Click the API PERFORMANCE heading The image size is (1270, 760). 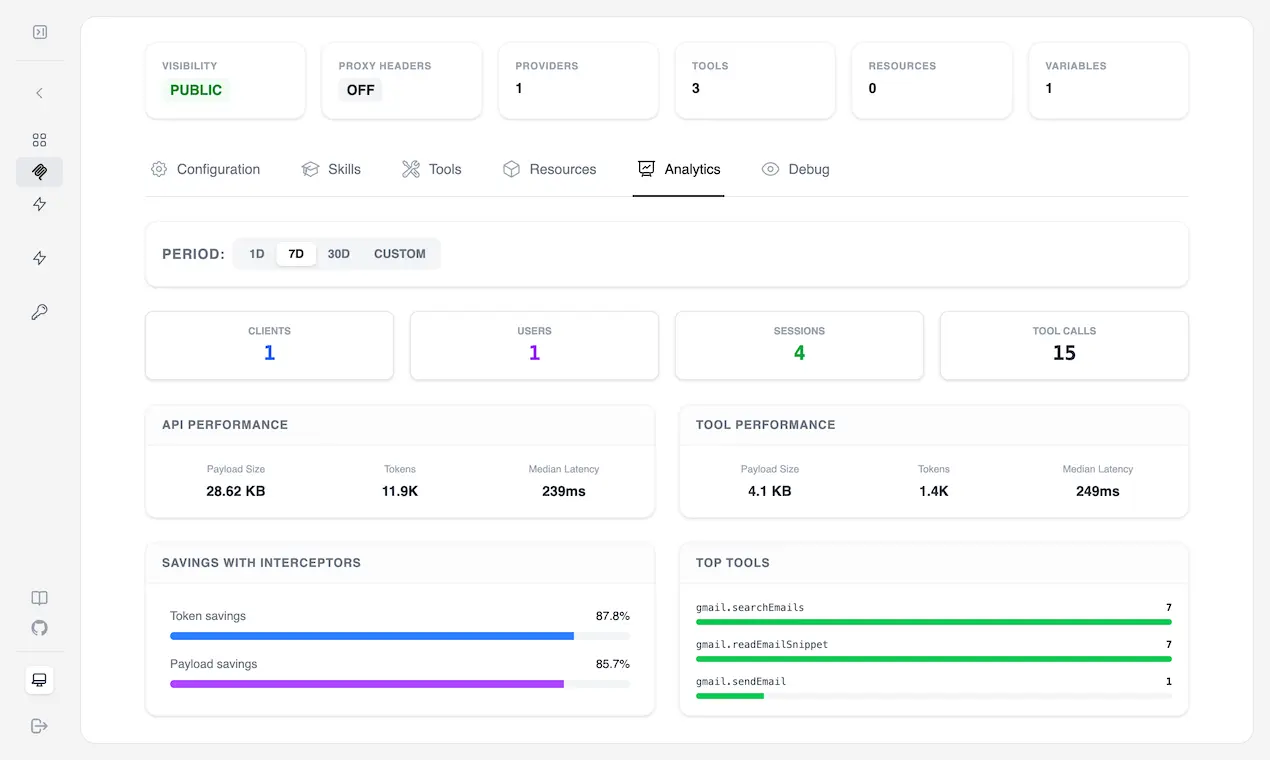coord(225,425)
